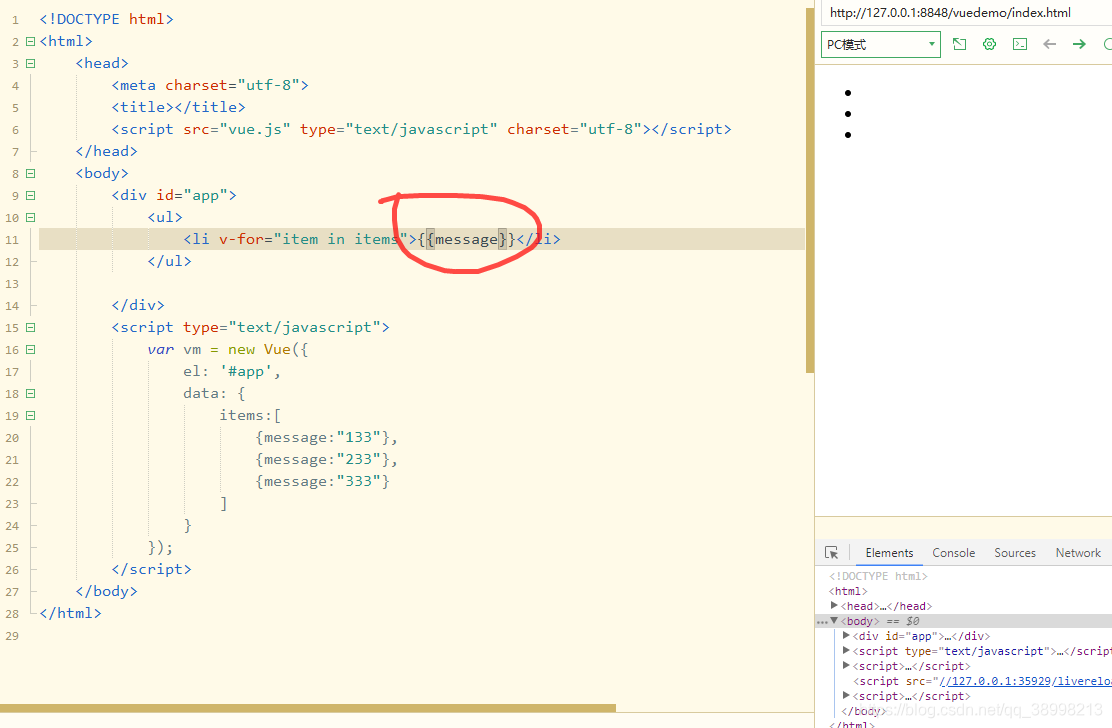Collapse the new Vue fold on line 16
1112x728 pixels.
pyautogui.click(x=30, y=349)
